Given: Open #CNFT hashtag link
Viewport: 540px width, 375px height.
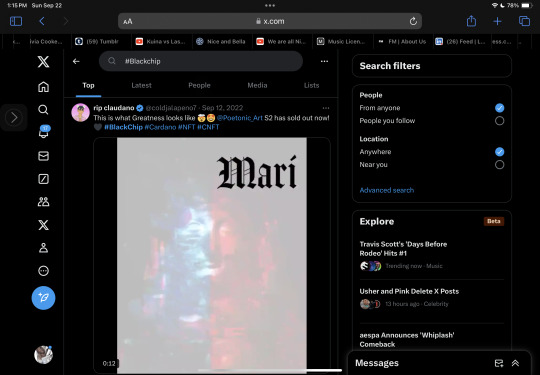Looking at the screenshot, I should click(208, 127).
